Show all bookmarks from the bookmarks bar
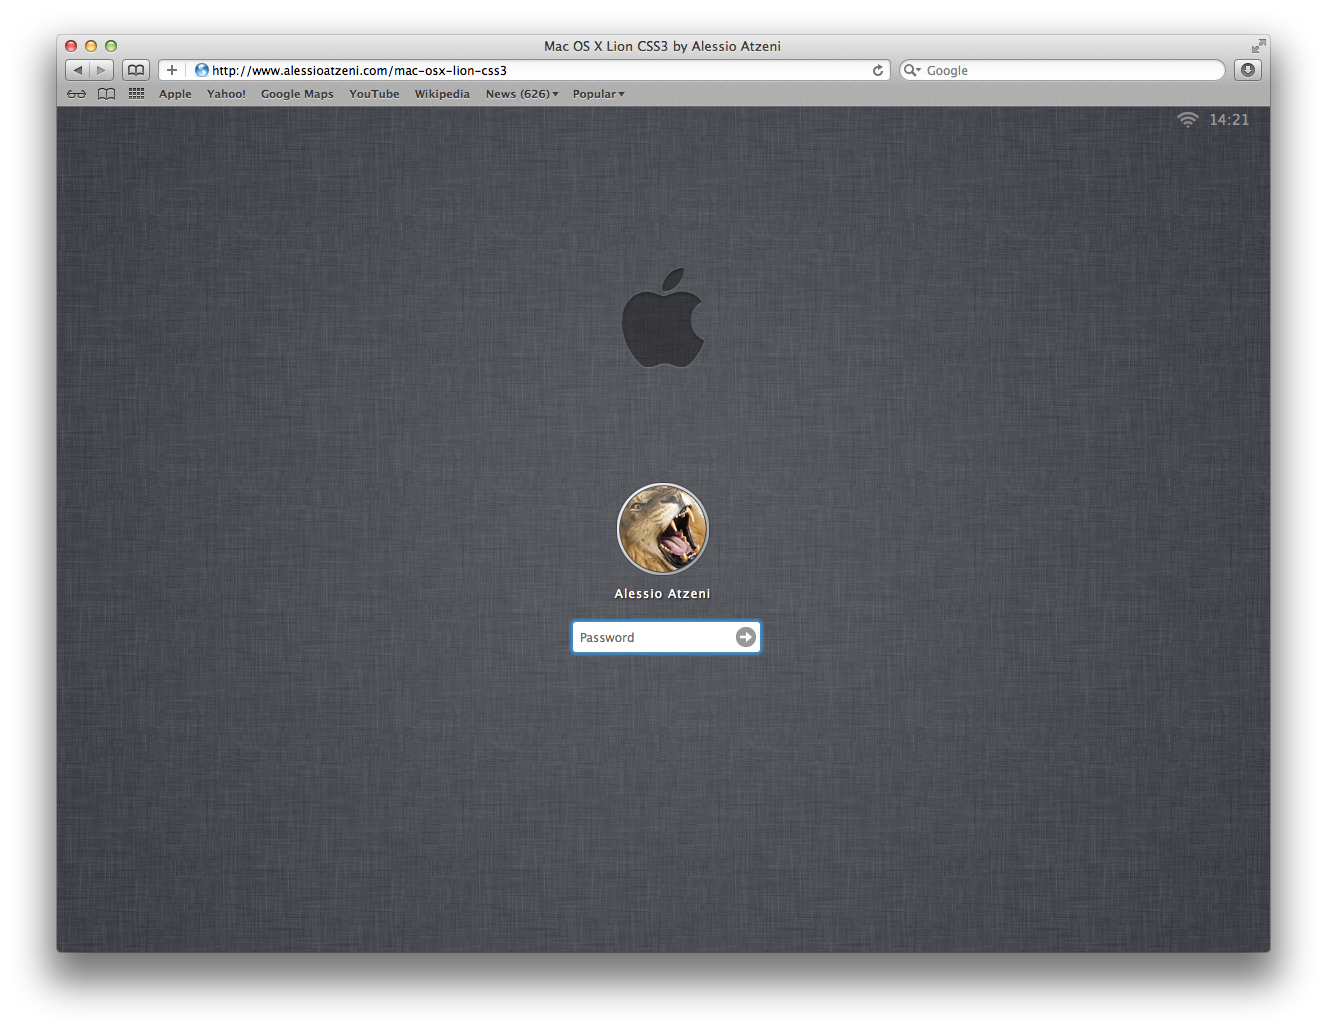 tap(107, 94)
